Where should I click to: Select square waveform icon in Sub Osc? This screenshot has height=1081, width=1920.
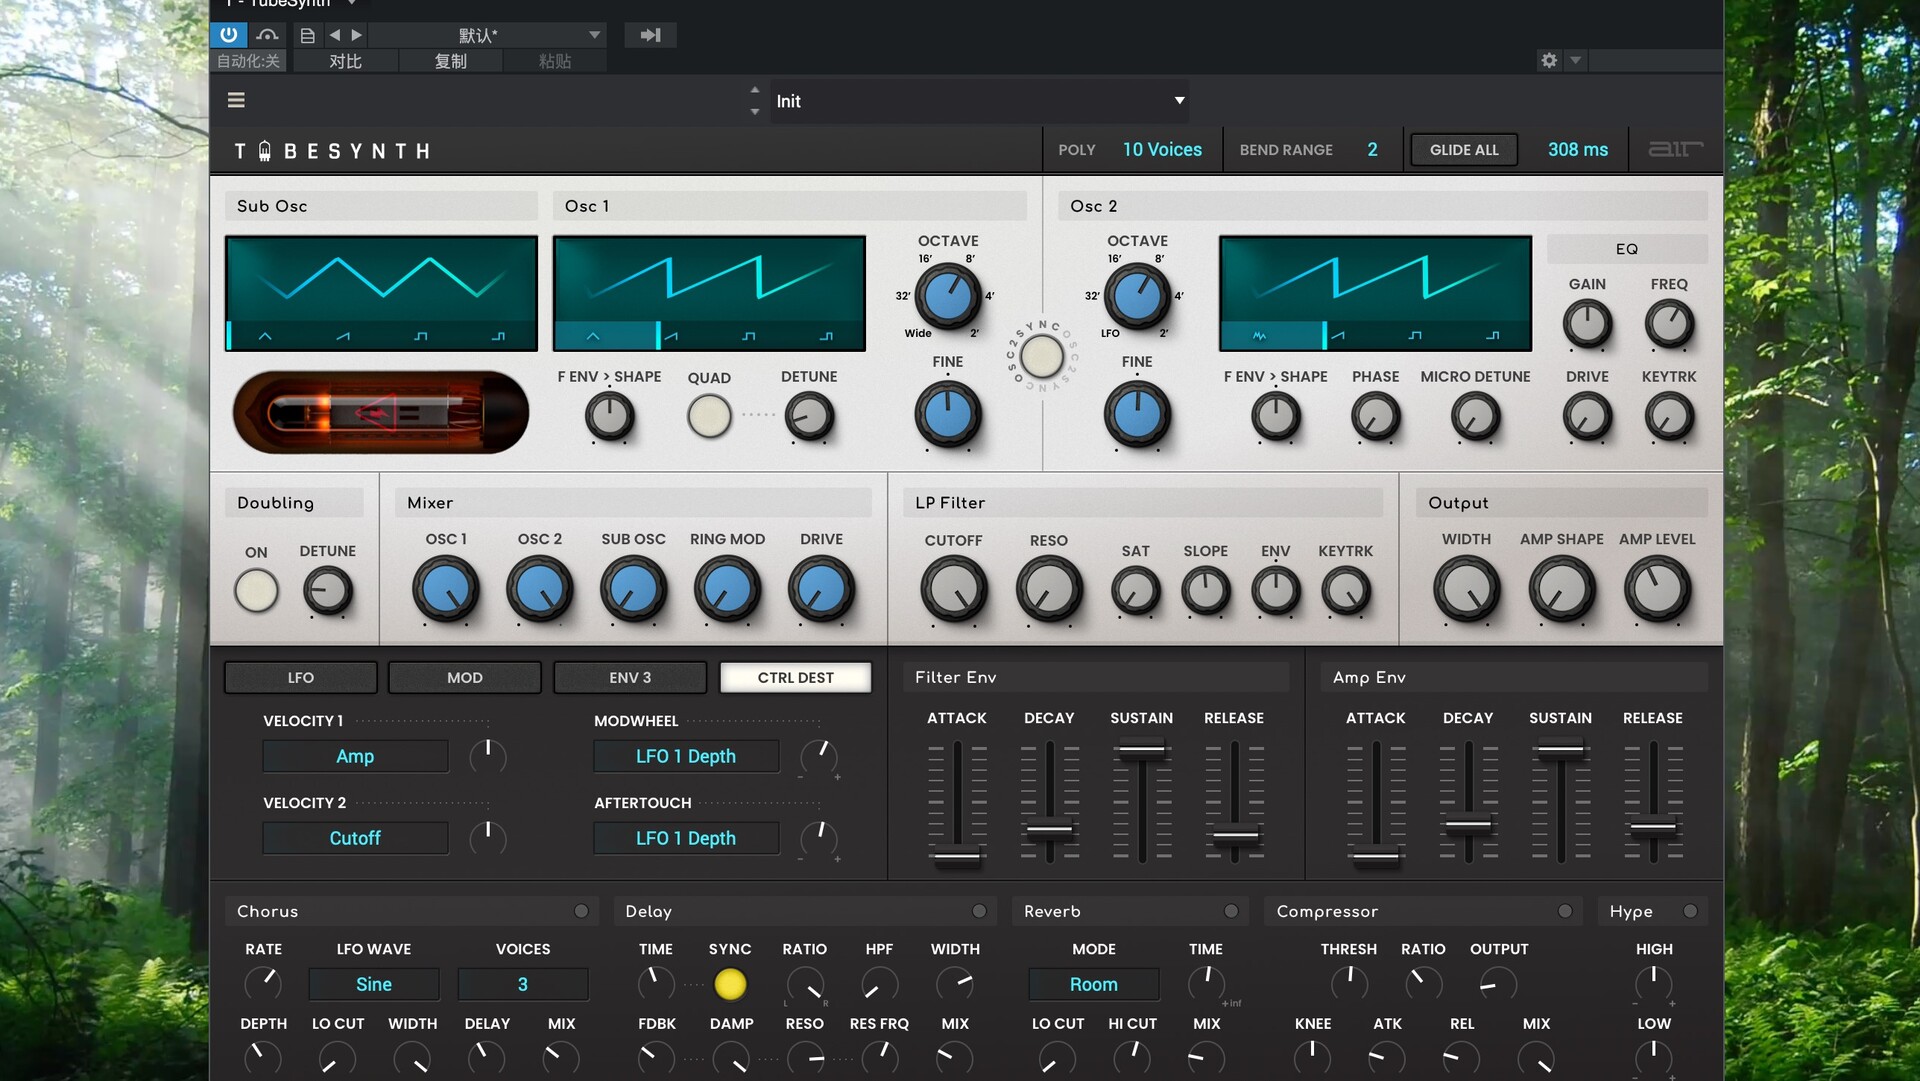point(421,336)
